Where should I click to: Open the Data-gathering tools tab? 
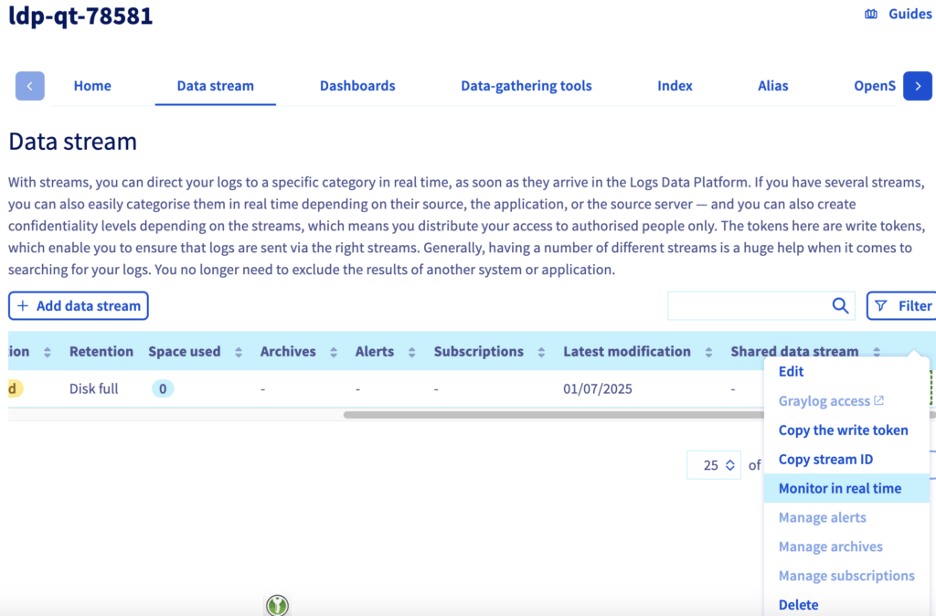coord(526,86)
